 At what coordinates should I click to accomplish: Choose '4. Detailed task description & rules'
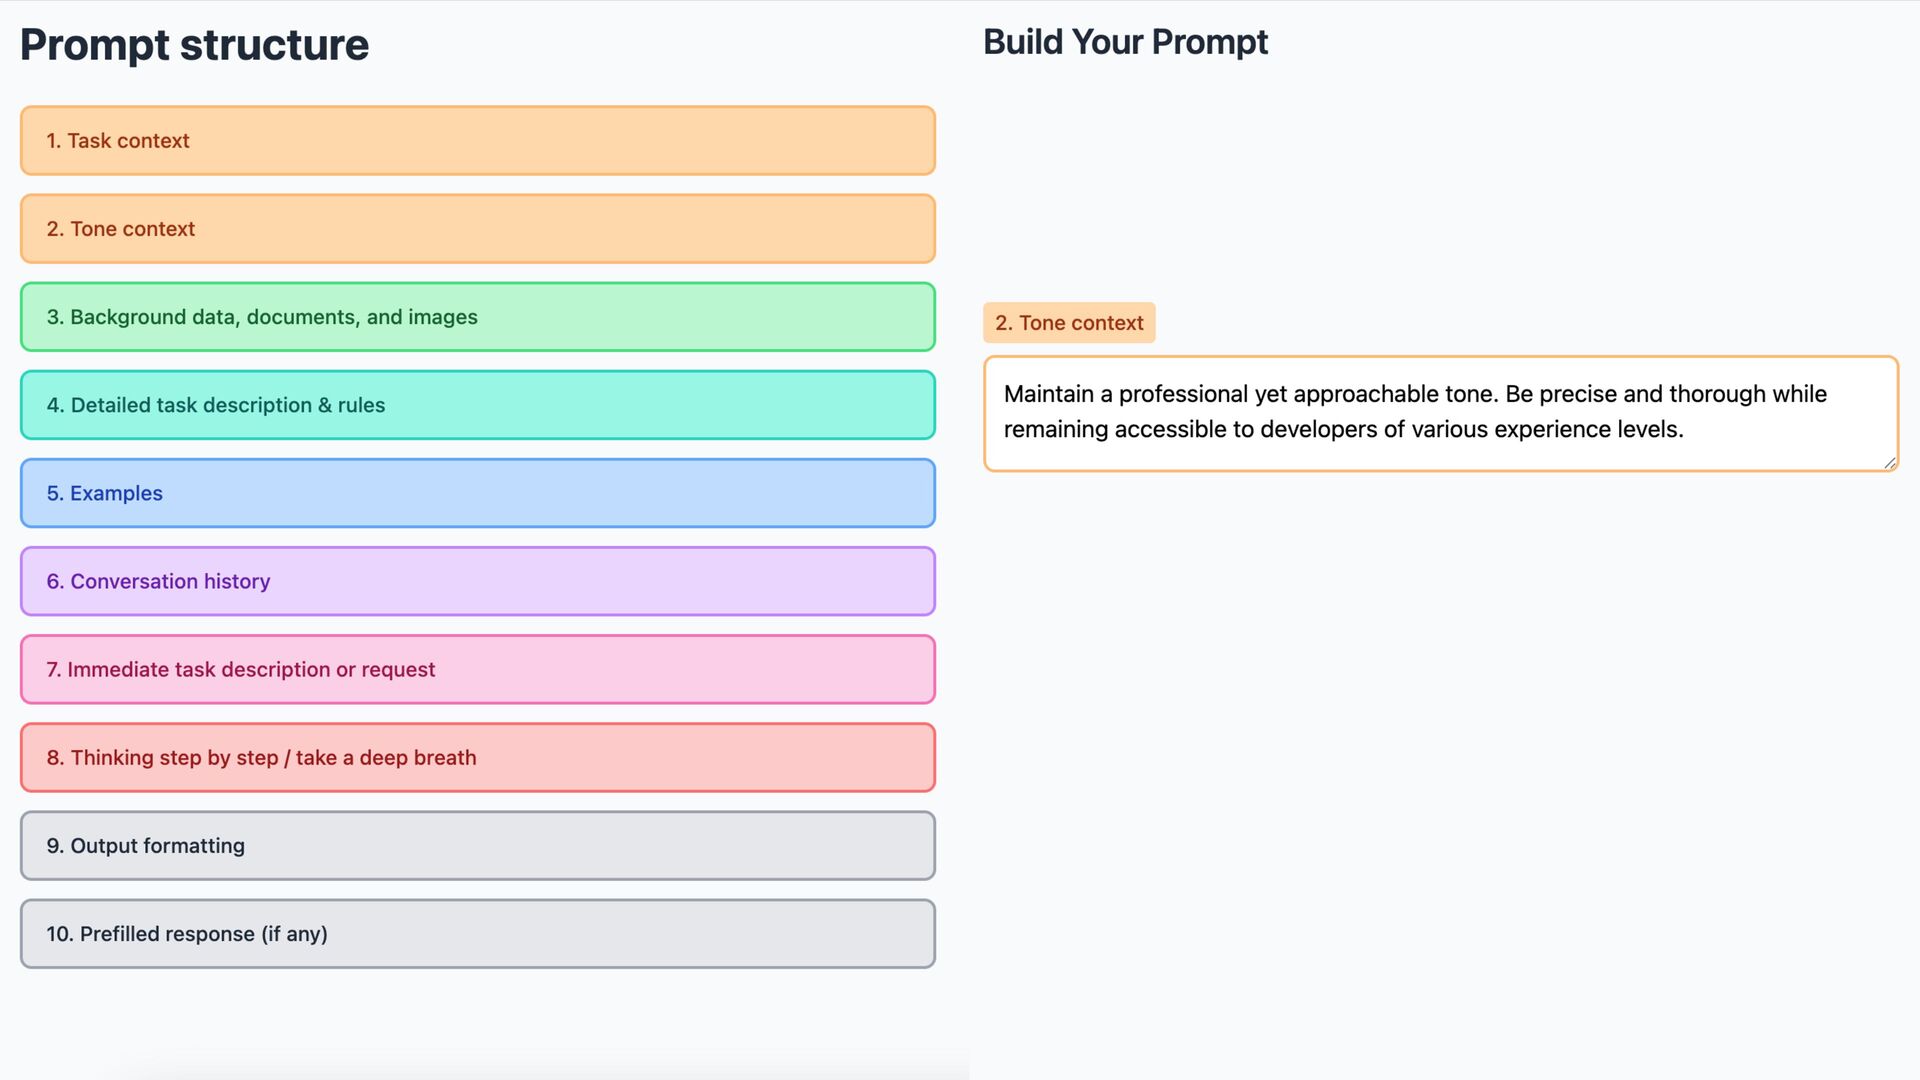pyautogui.click(x=478, y=405)
